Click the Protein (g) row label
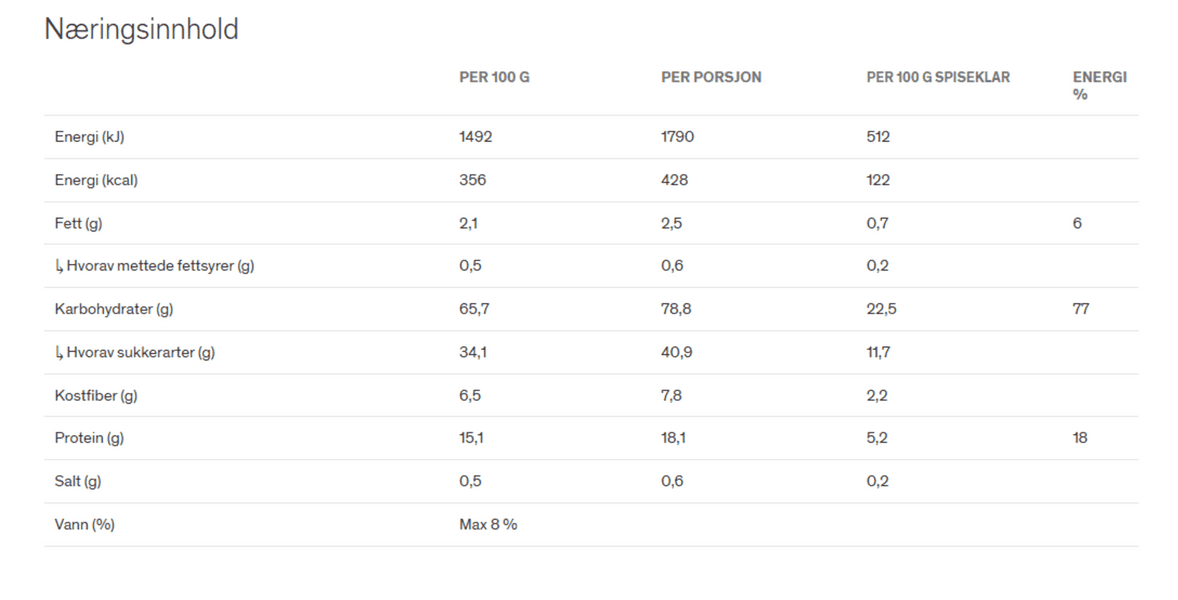The width and height of the screenshot is (1178, 600). 89,438
